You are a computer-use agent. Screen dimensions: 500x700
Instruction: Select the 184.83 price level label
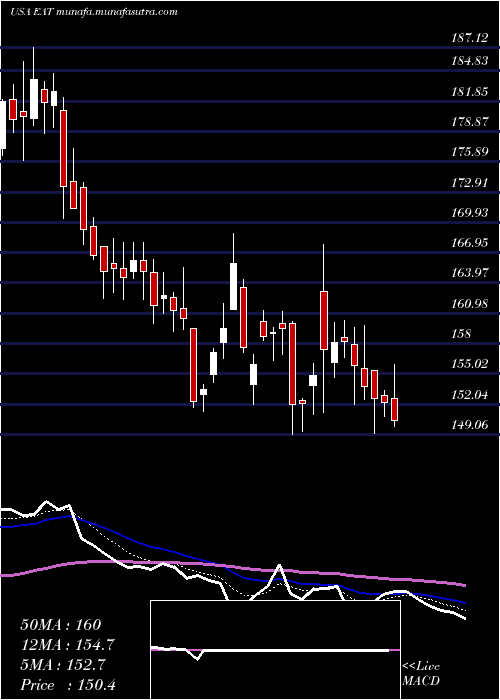[x=470, y=62]
